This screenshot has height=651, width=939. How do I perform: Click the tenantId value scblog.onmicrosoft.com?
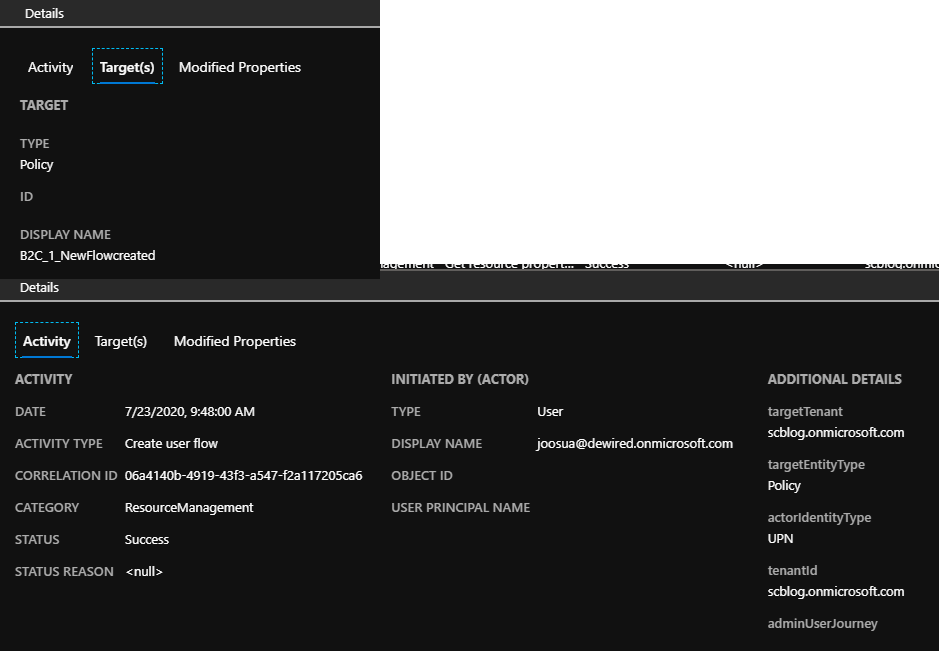coord(836,591)
